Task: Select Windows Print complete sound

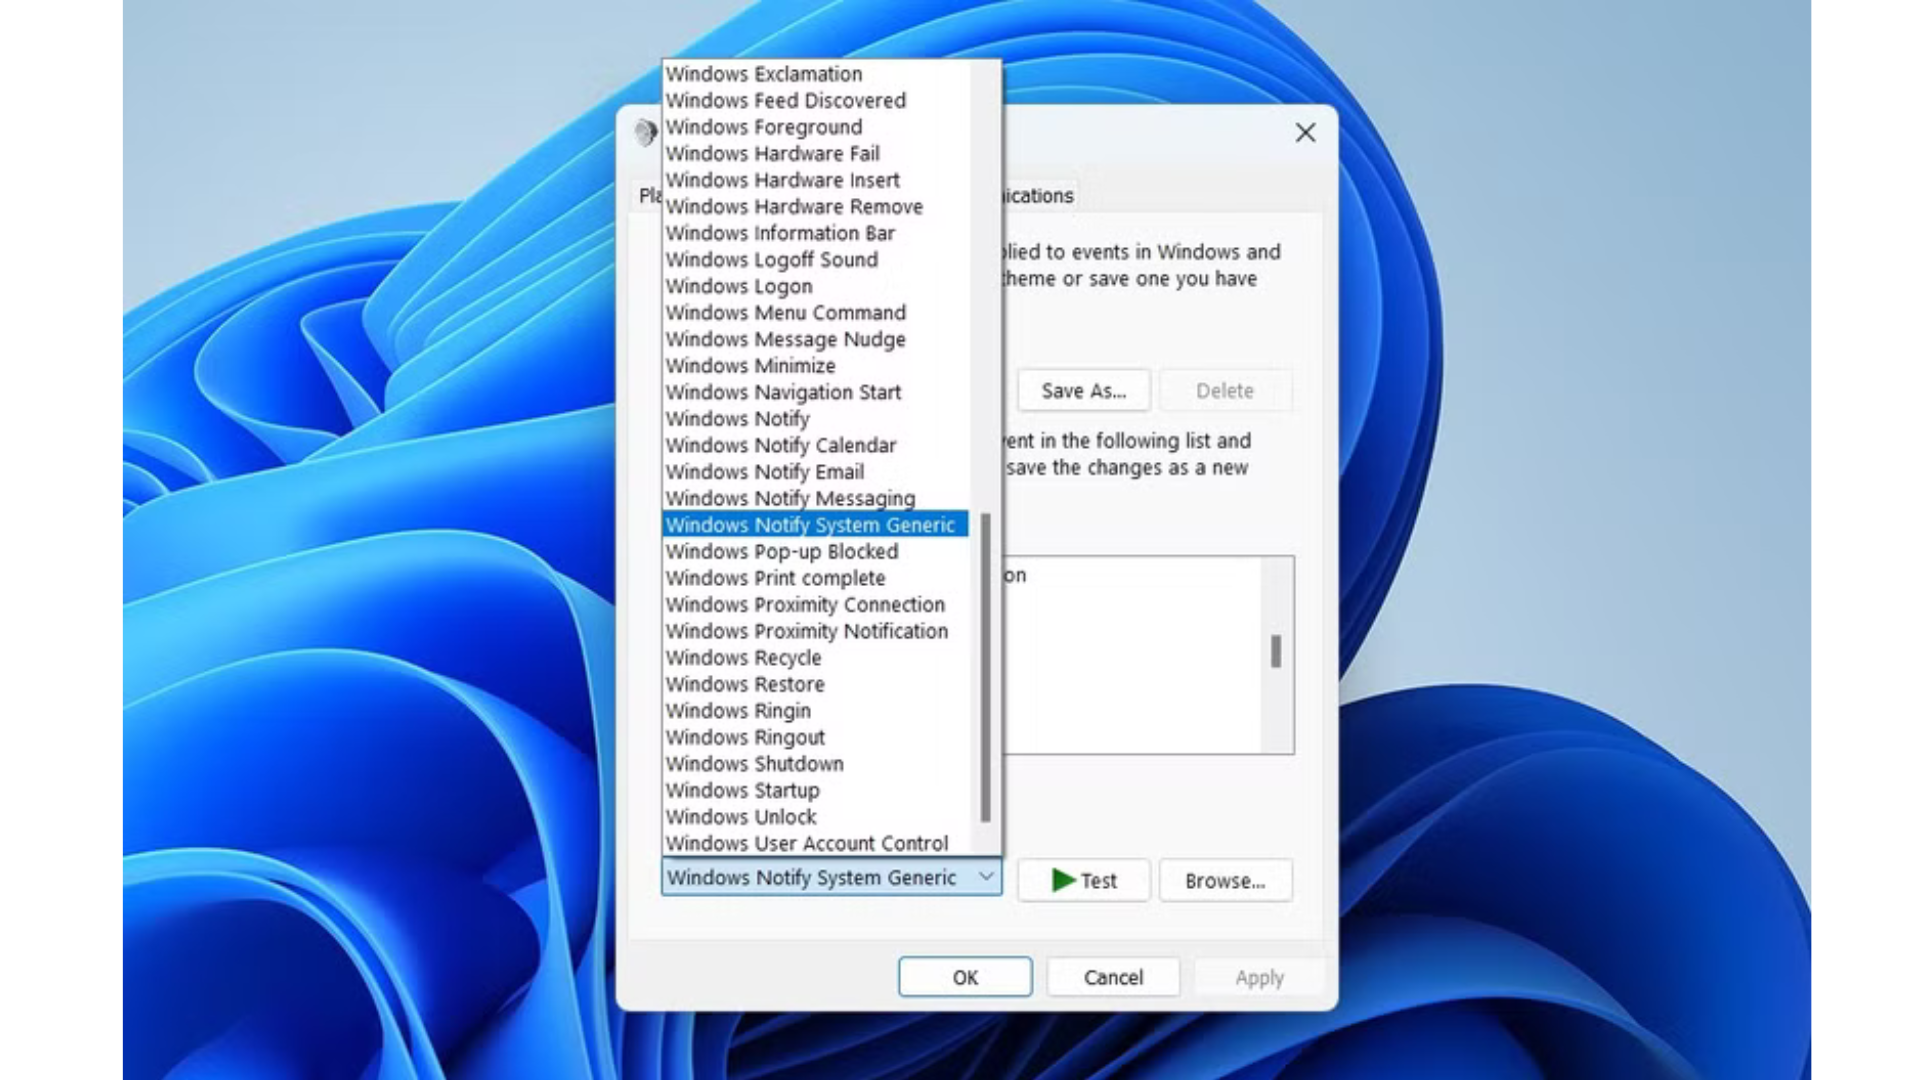Action: (x=775, y=578)
